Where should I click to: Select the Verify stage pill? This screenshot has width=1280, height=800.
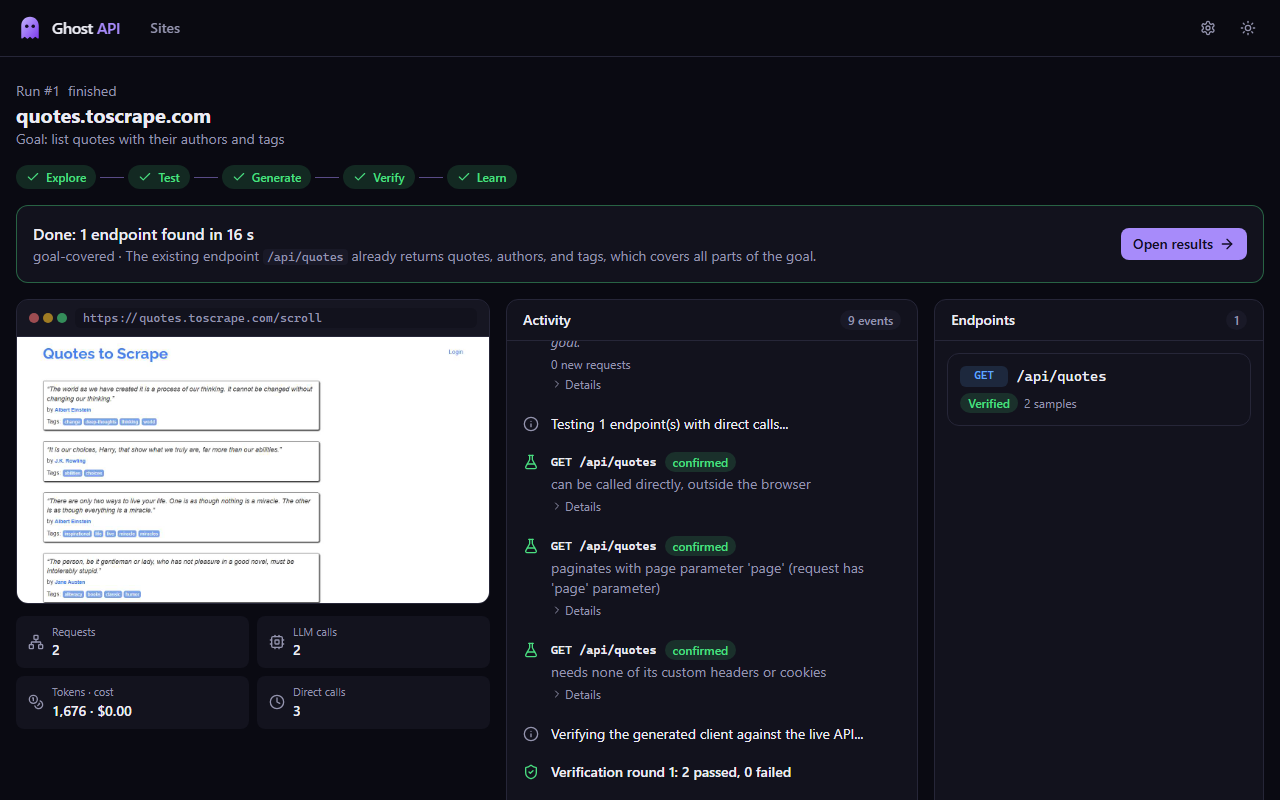click(378, 177)
